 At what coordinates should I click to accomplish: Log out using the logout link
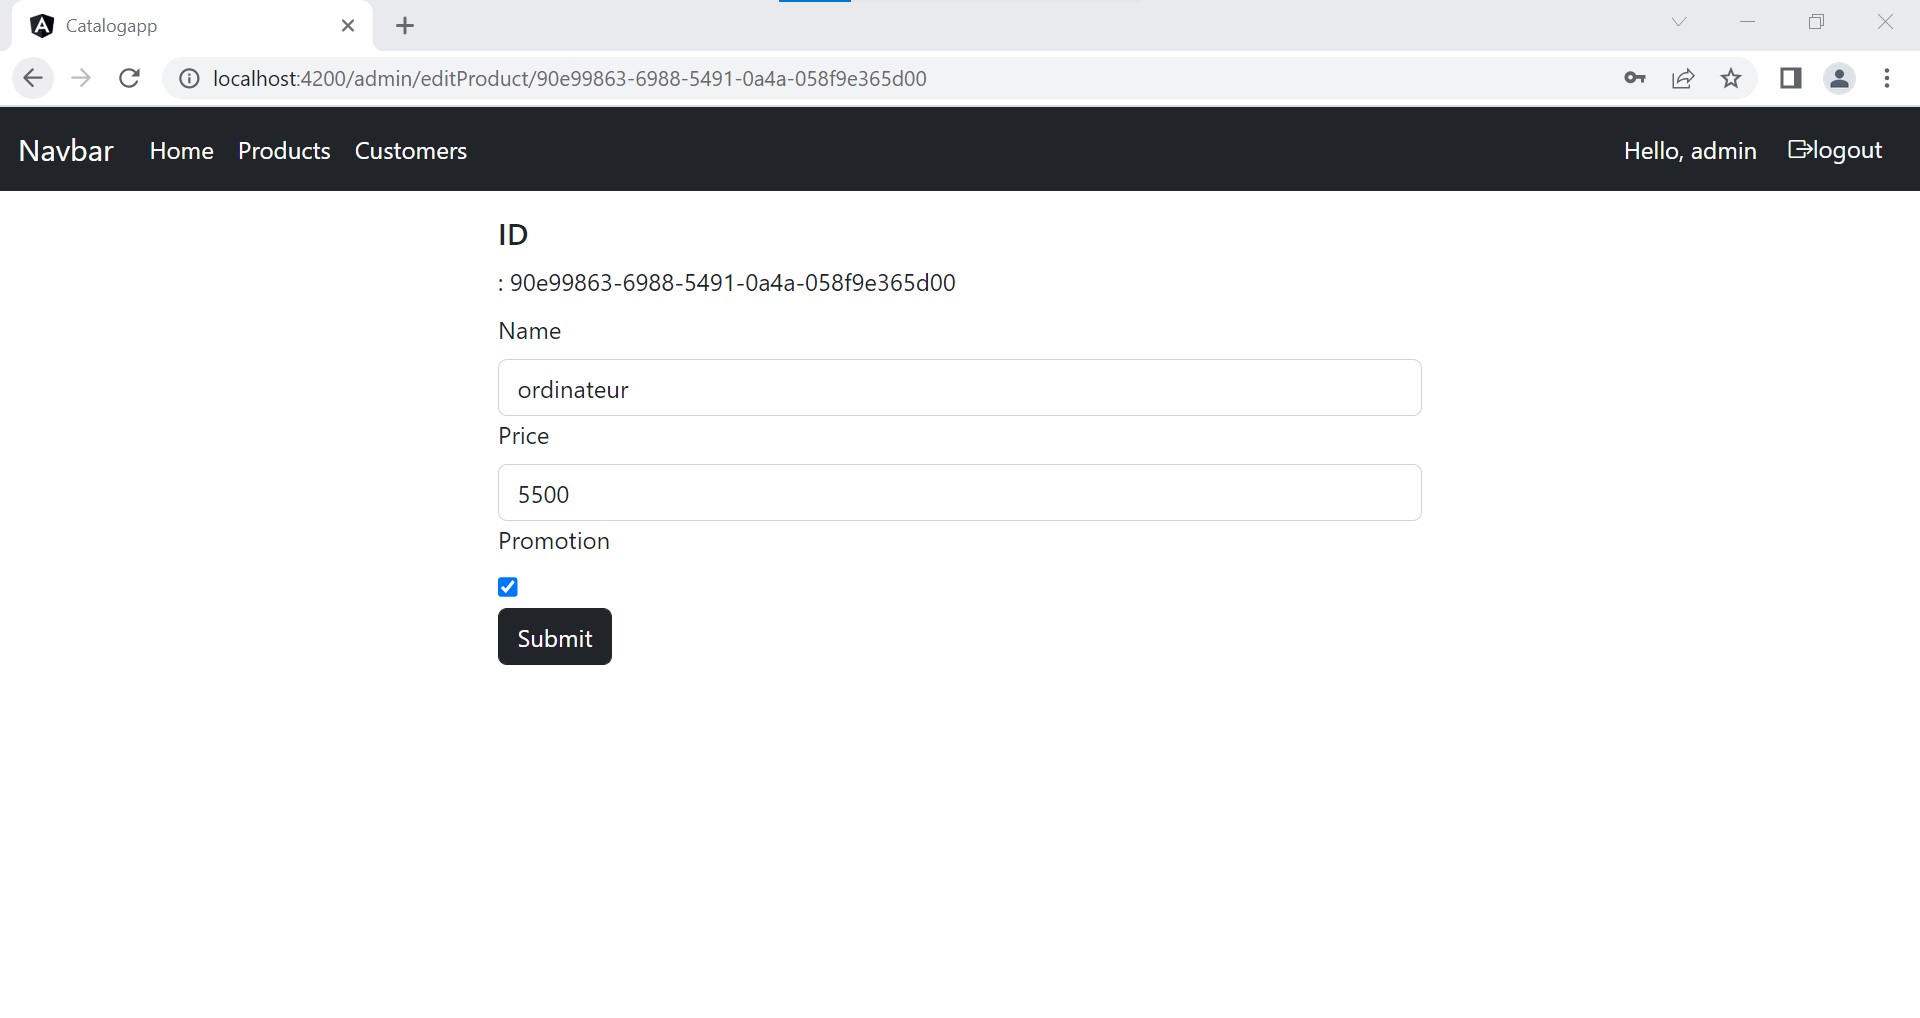1835,150
